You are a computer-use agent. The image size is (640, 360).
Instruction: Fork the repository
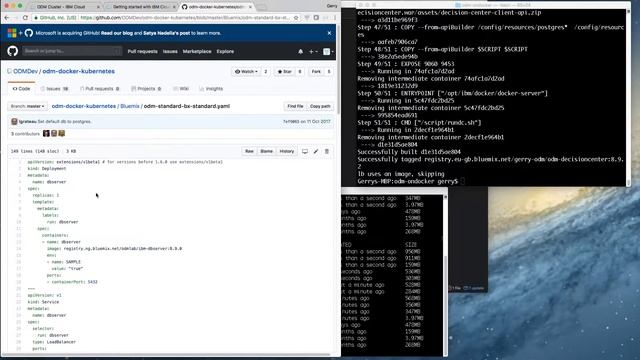coord(316,72)
